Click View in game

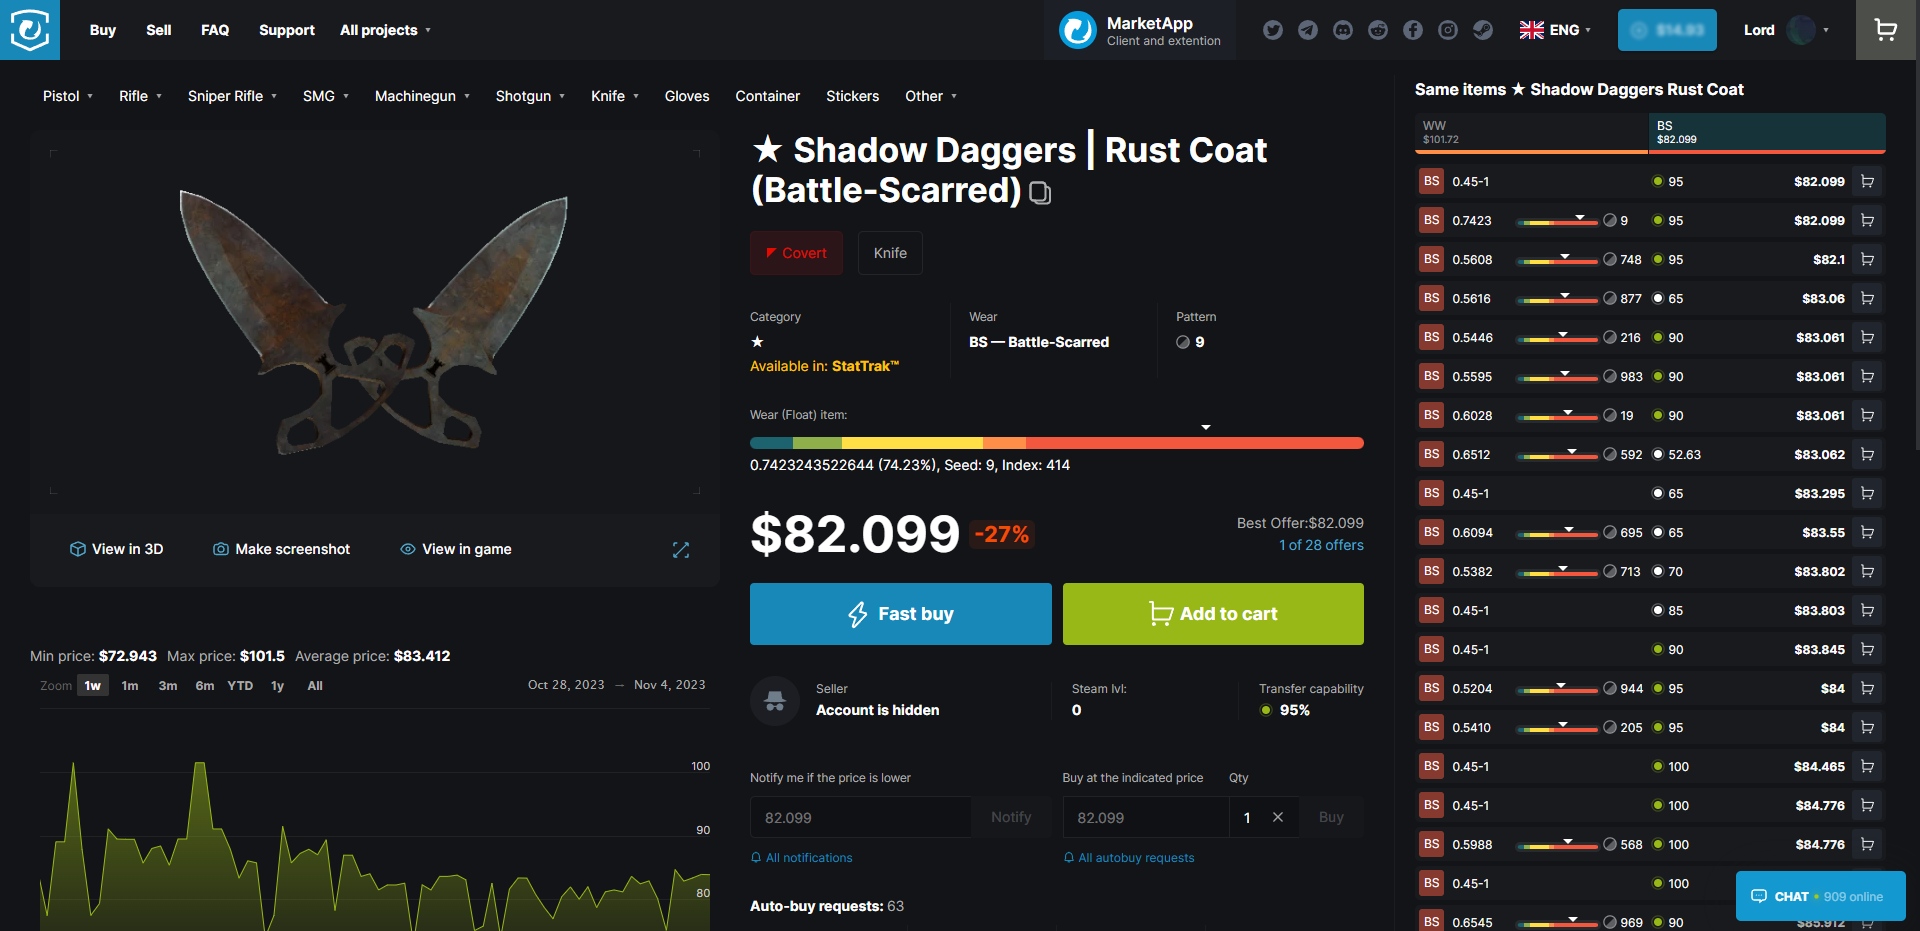click(x=456, y=549)
